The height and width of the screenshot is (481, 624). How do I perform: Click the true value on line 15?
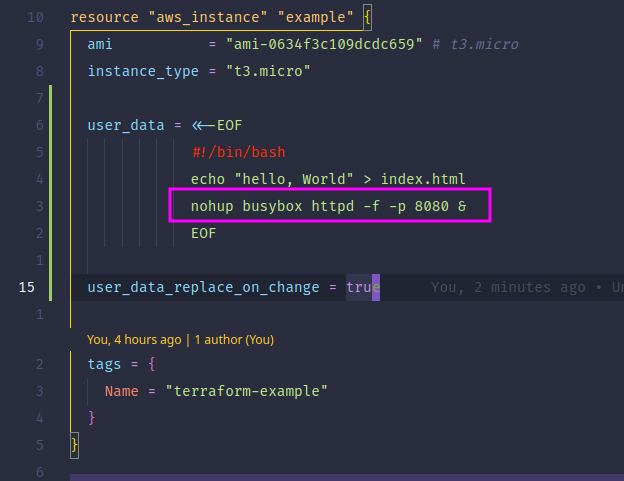click(363, 287)
